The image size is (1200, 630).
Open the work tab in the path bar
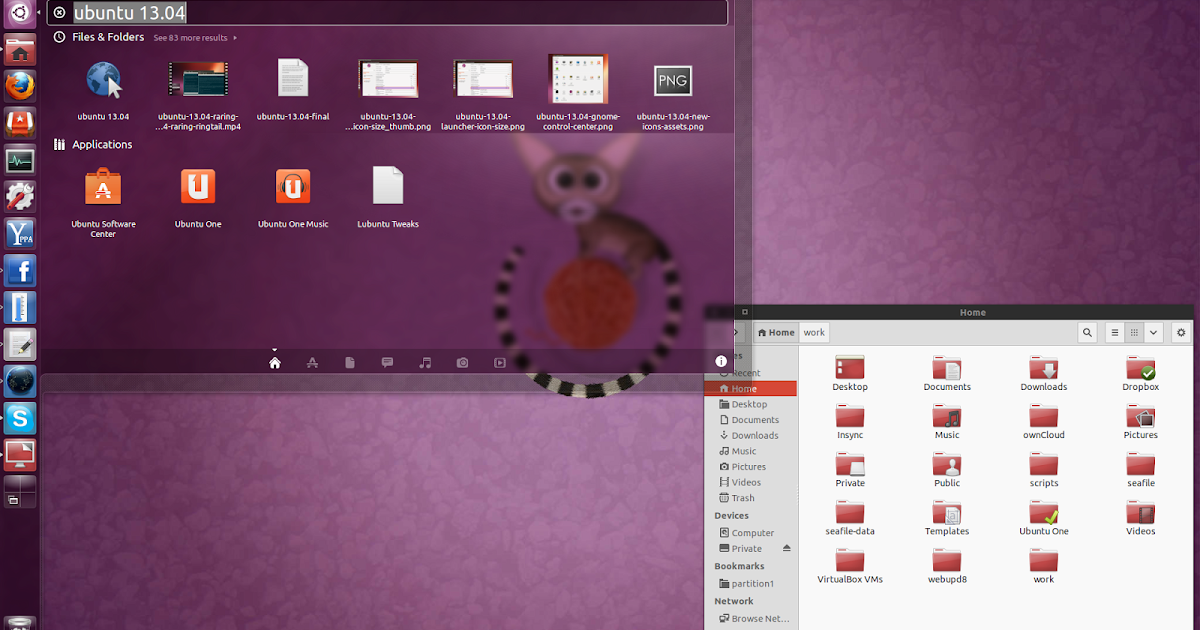click(813, 332)
